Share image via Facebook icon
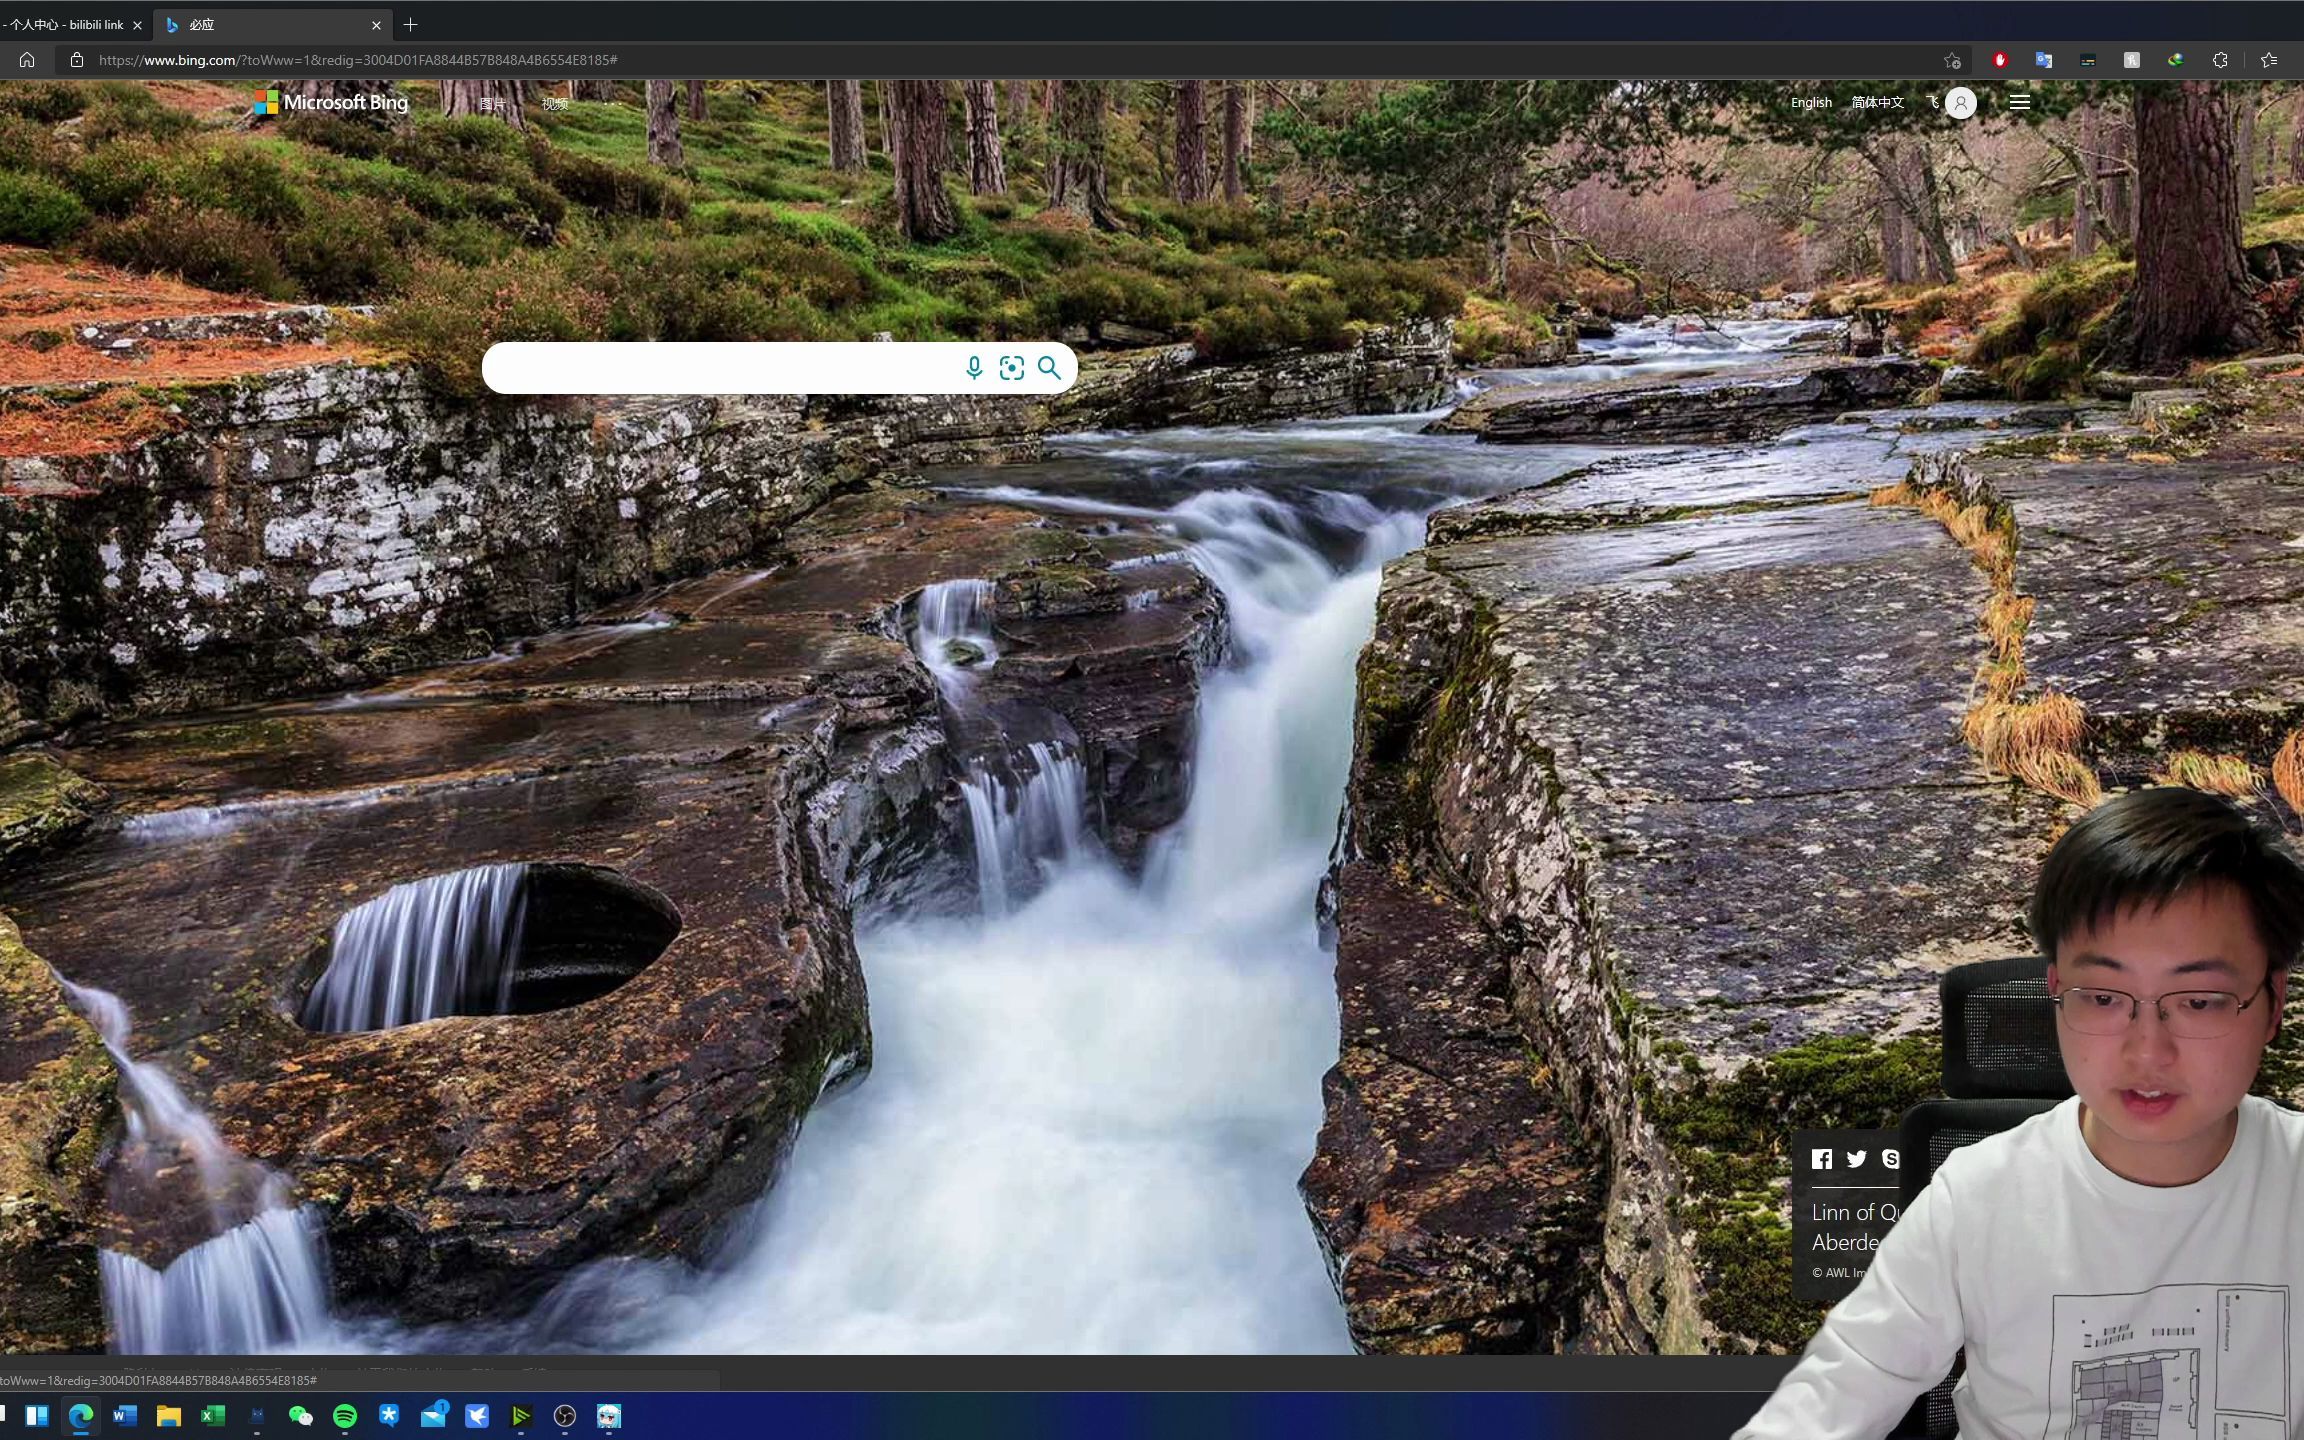The width and height of the screenshot is (2304, 1440). 1822,1159
